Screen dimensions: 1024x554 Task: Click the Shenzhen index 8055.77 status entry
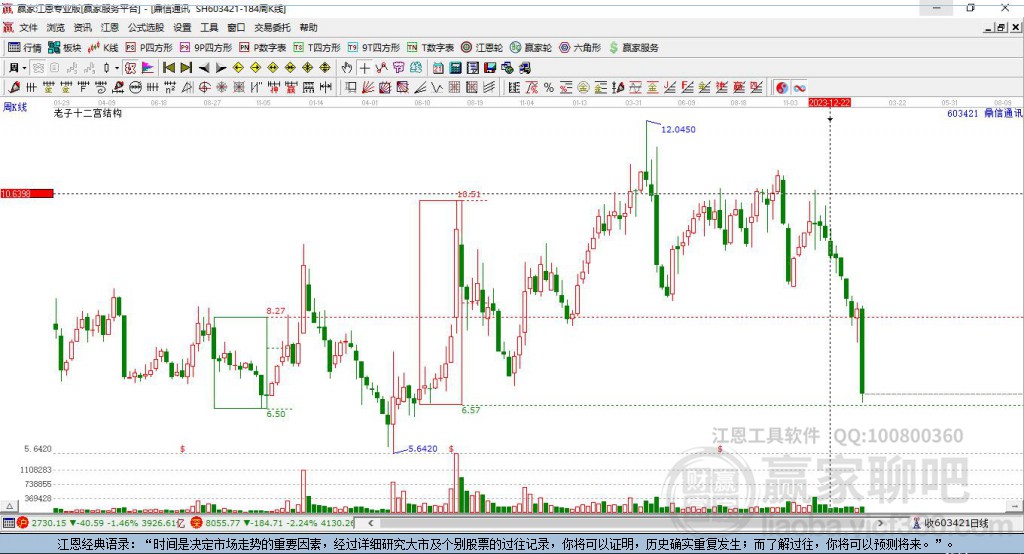click(x=273, y=523)
